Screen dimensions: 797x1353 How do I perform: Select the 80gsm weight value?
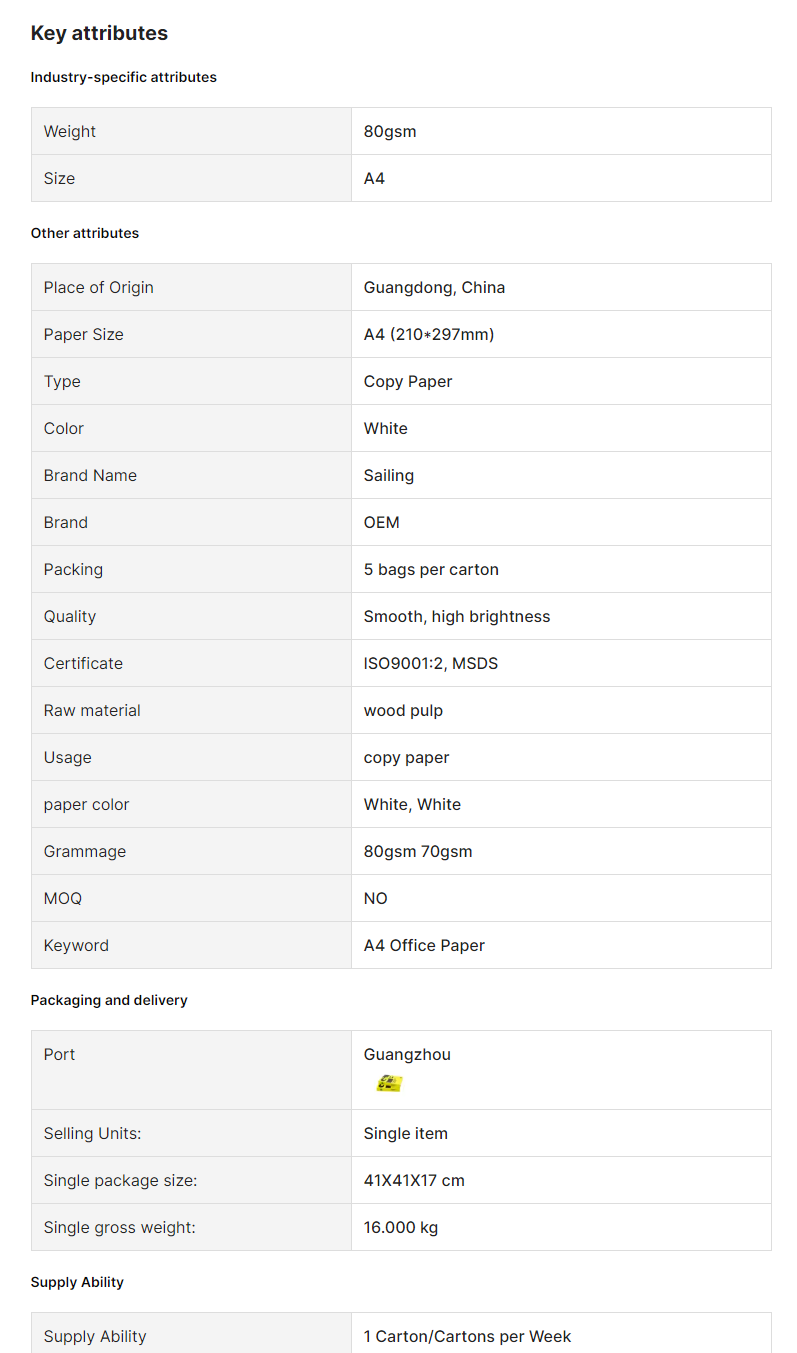click(x=390, y=131)
